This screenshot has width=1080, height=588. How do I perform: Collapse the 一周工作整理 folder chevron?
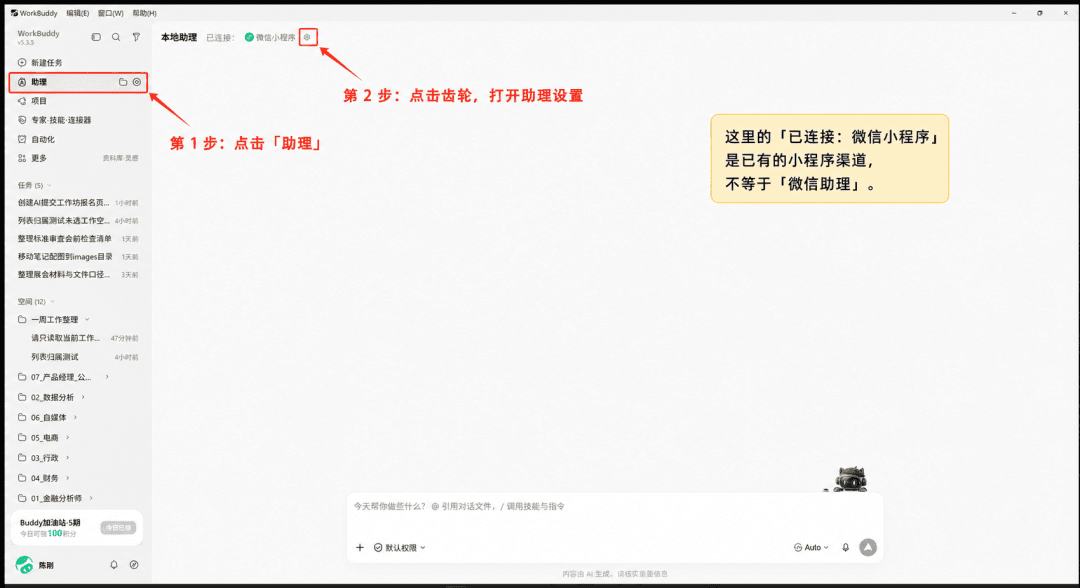[x=87, y=319]
